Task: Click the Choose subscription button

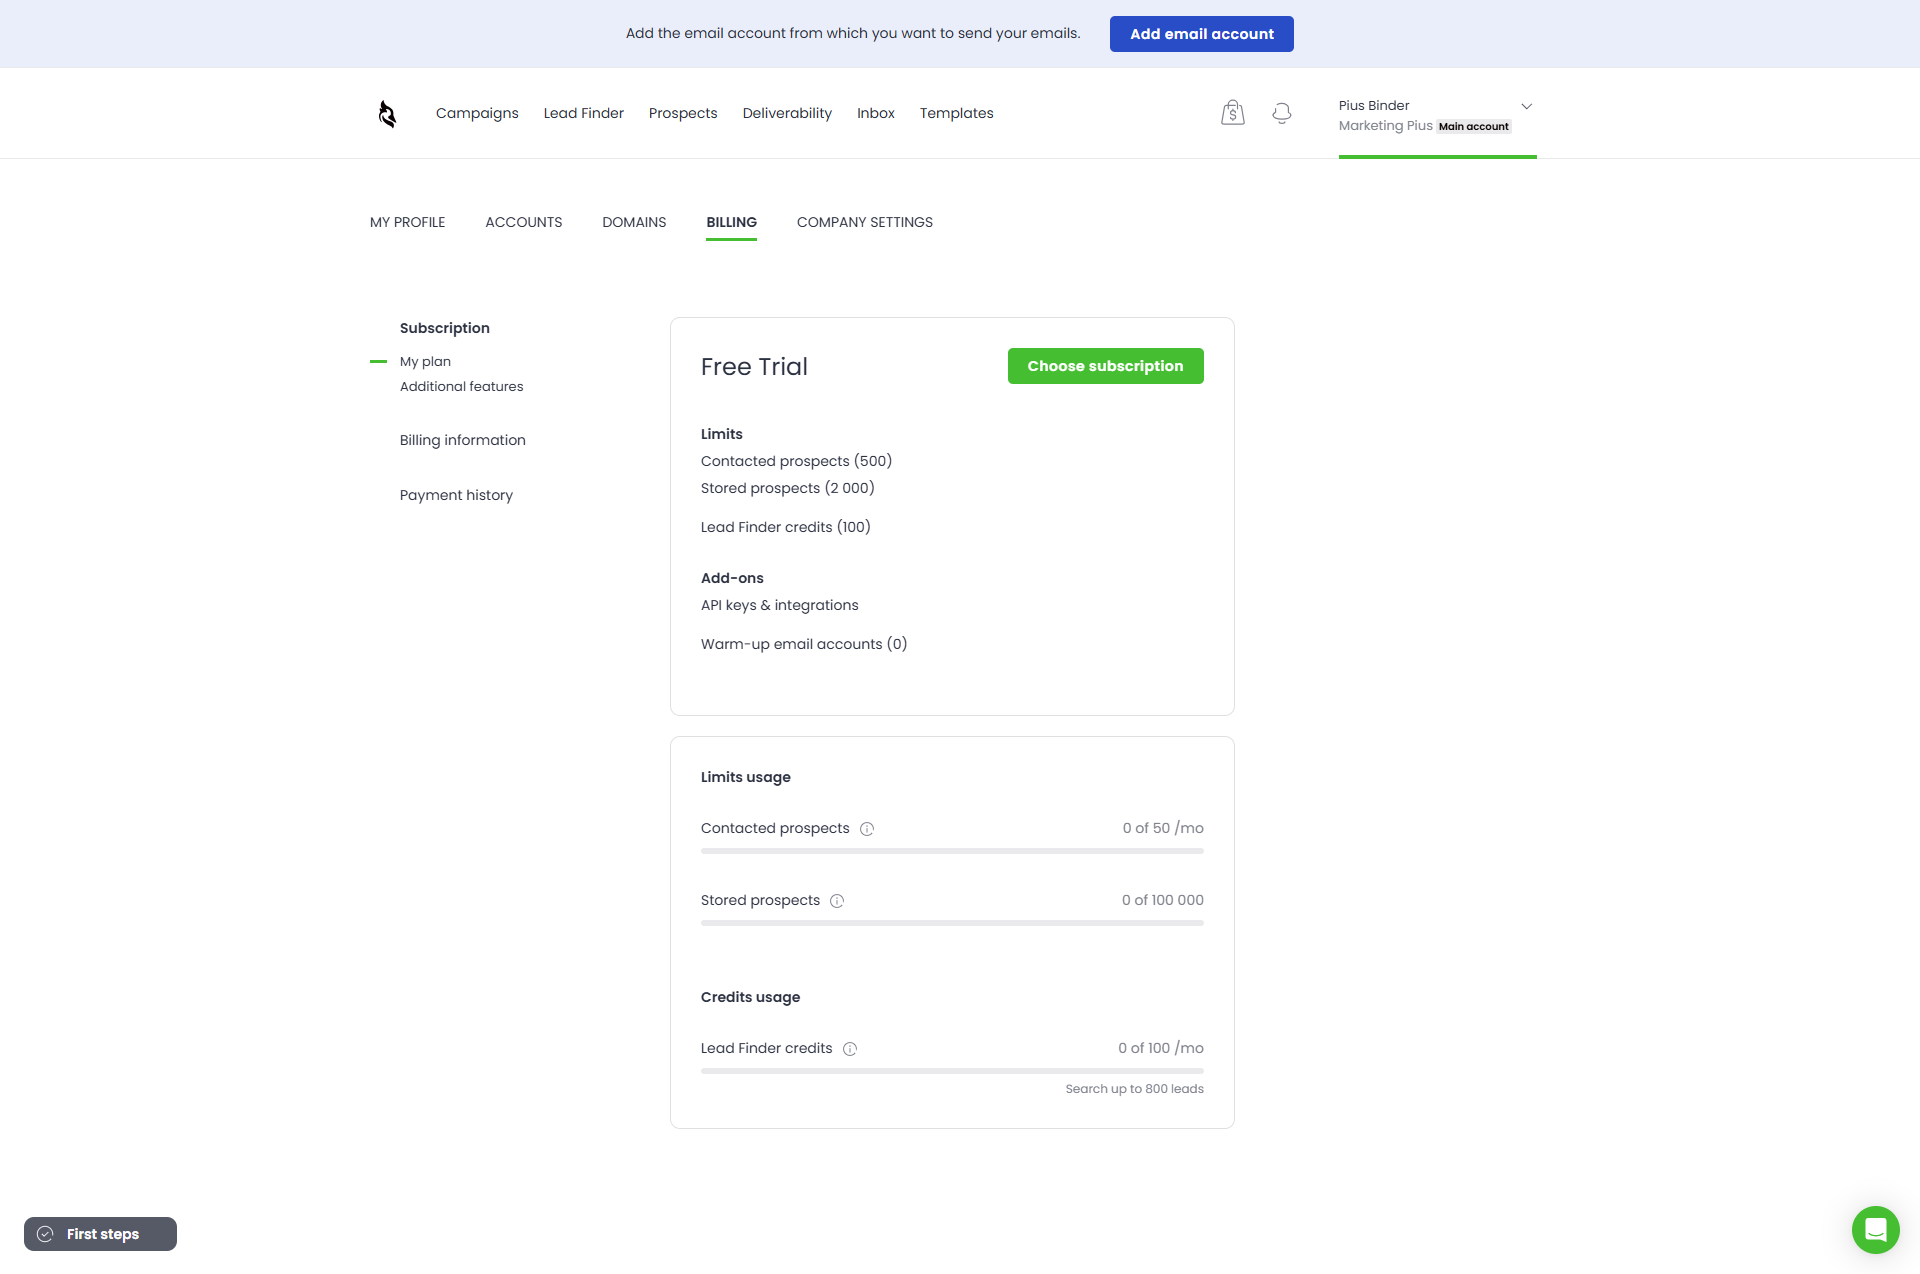Action: tap(1105, 366)
